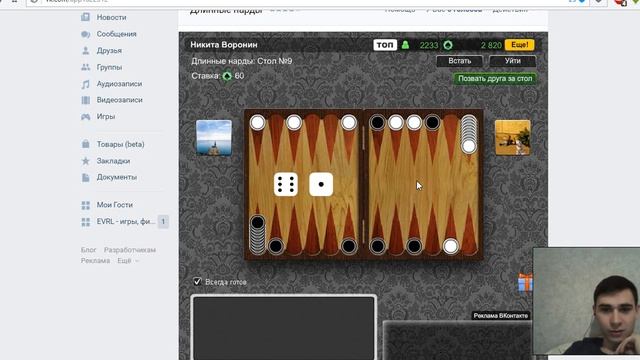Open Товары (beta) link
Viewport: 640px width, 360px height.
120,144
